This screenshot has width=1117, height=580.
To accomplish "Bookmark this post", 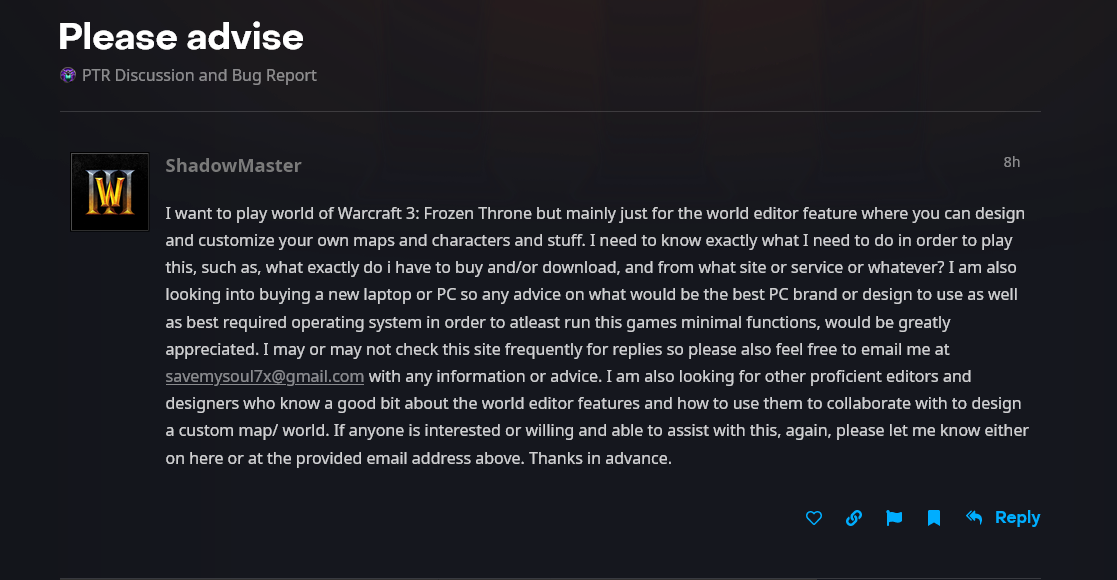I will (934, 518).
